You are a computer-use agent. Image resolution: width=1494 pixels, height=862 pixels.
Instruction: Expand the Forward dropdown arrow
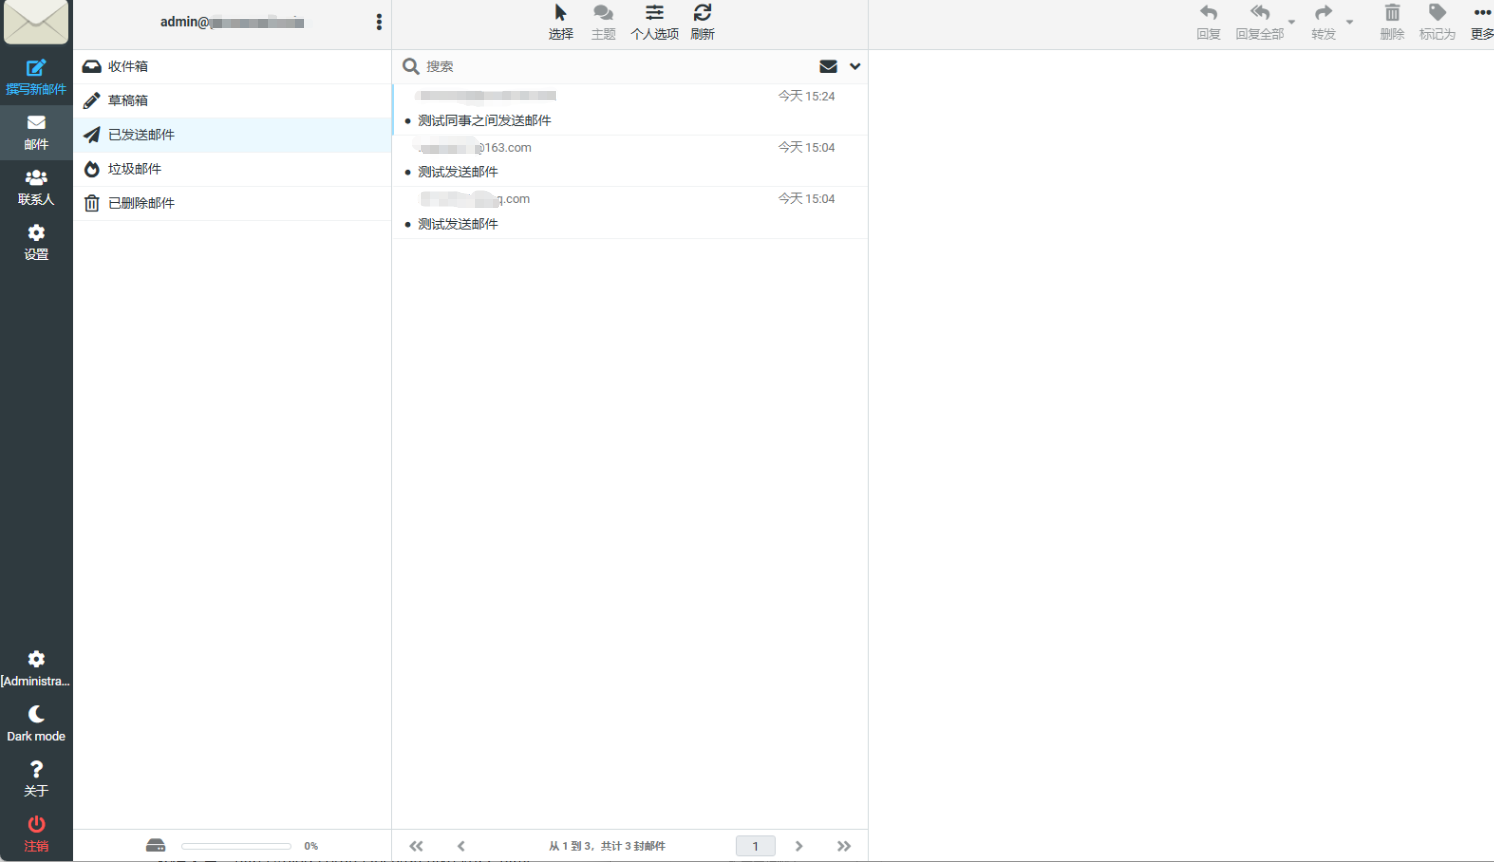pos(1350,22)
